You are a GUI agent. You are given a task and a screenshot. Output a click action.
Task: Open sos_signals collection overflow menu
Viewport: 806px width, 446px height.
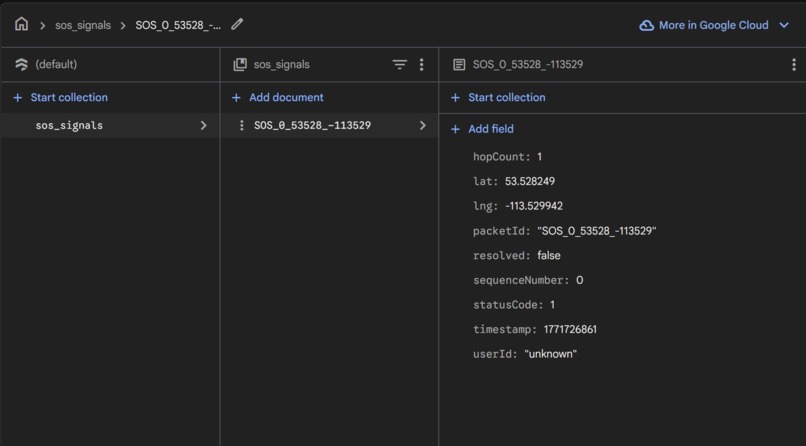[422, 64]
